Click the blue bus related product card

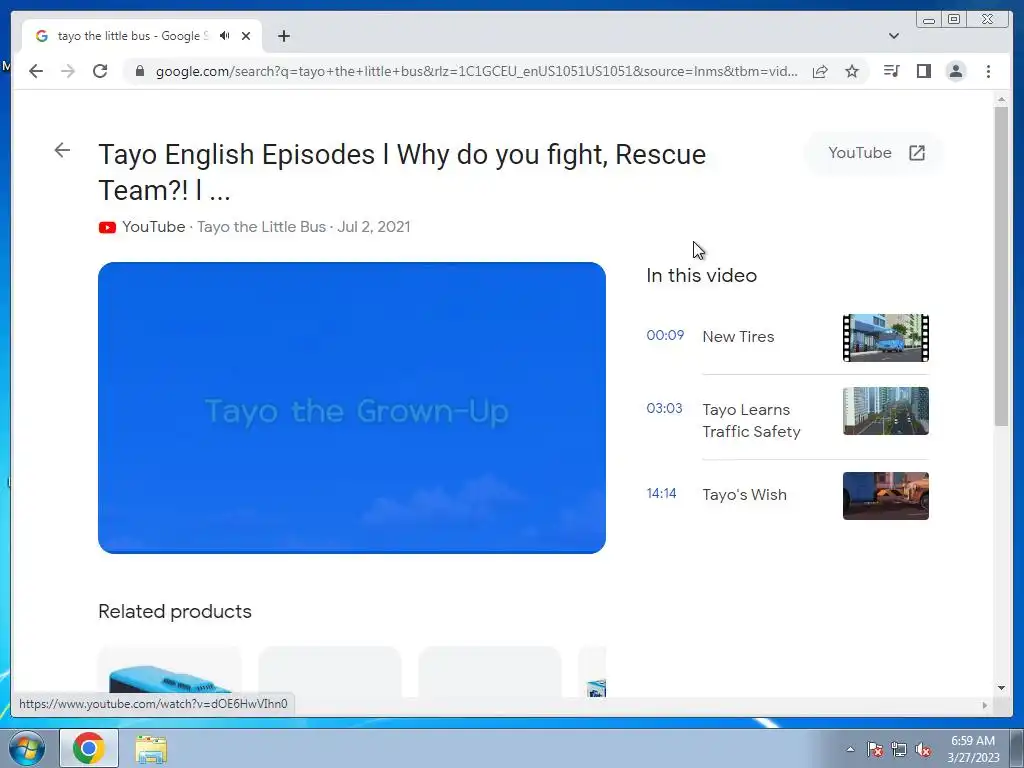(x=170, y=672)
